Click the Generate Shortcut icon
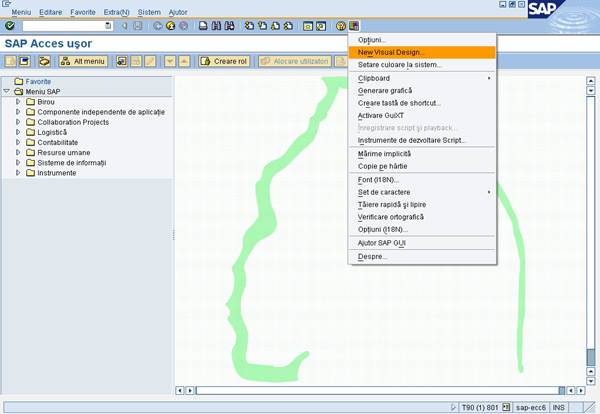 (x=321, y=26)
